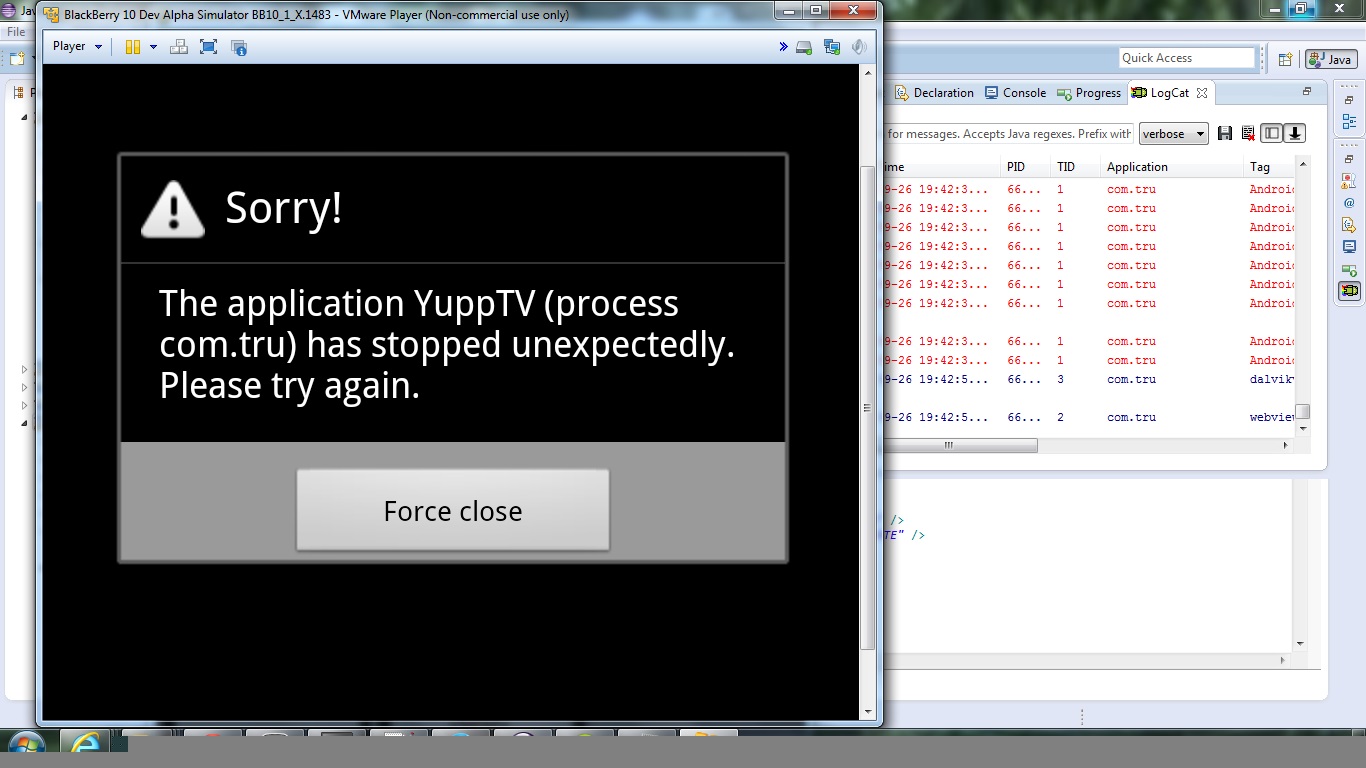Click the Quick Access field in Eclipse

(1186, 58)
